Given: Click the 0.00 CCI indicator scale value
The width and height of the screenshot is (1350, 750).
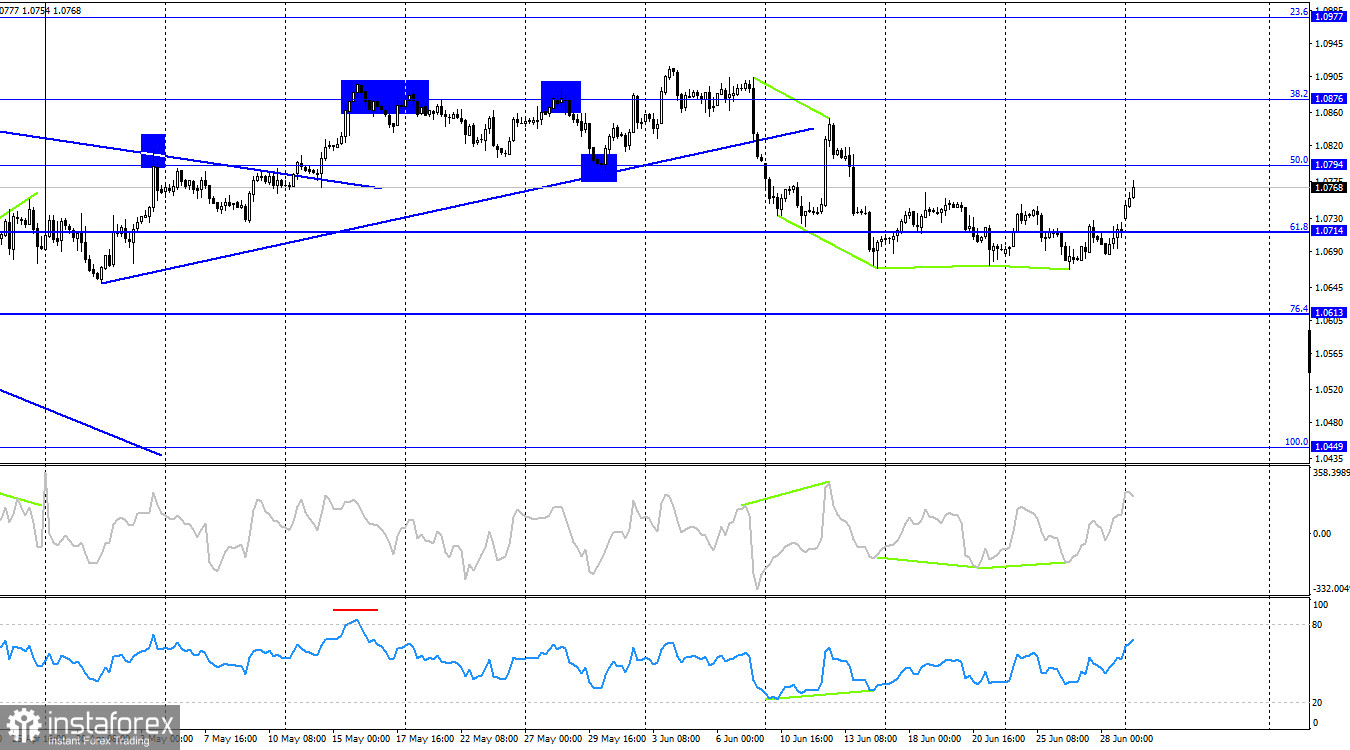Looking at the screenshot, I should (1321, 533).
